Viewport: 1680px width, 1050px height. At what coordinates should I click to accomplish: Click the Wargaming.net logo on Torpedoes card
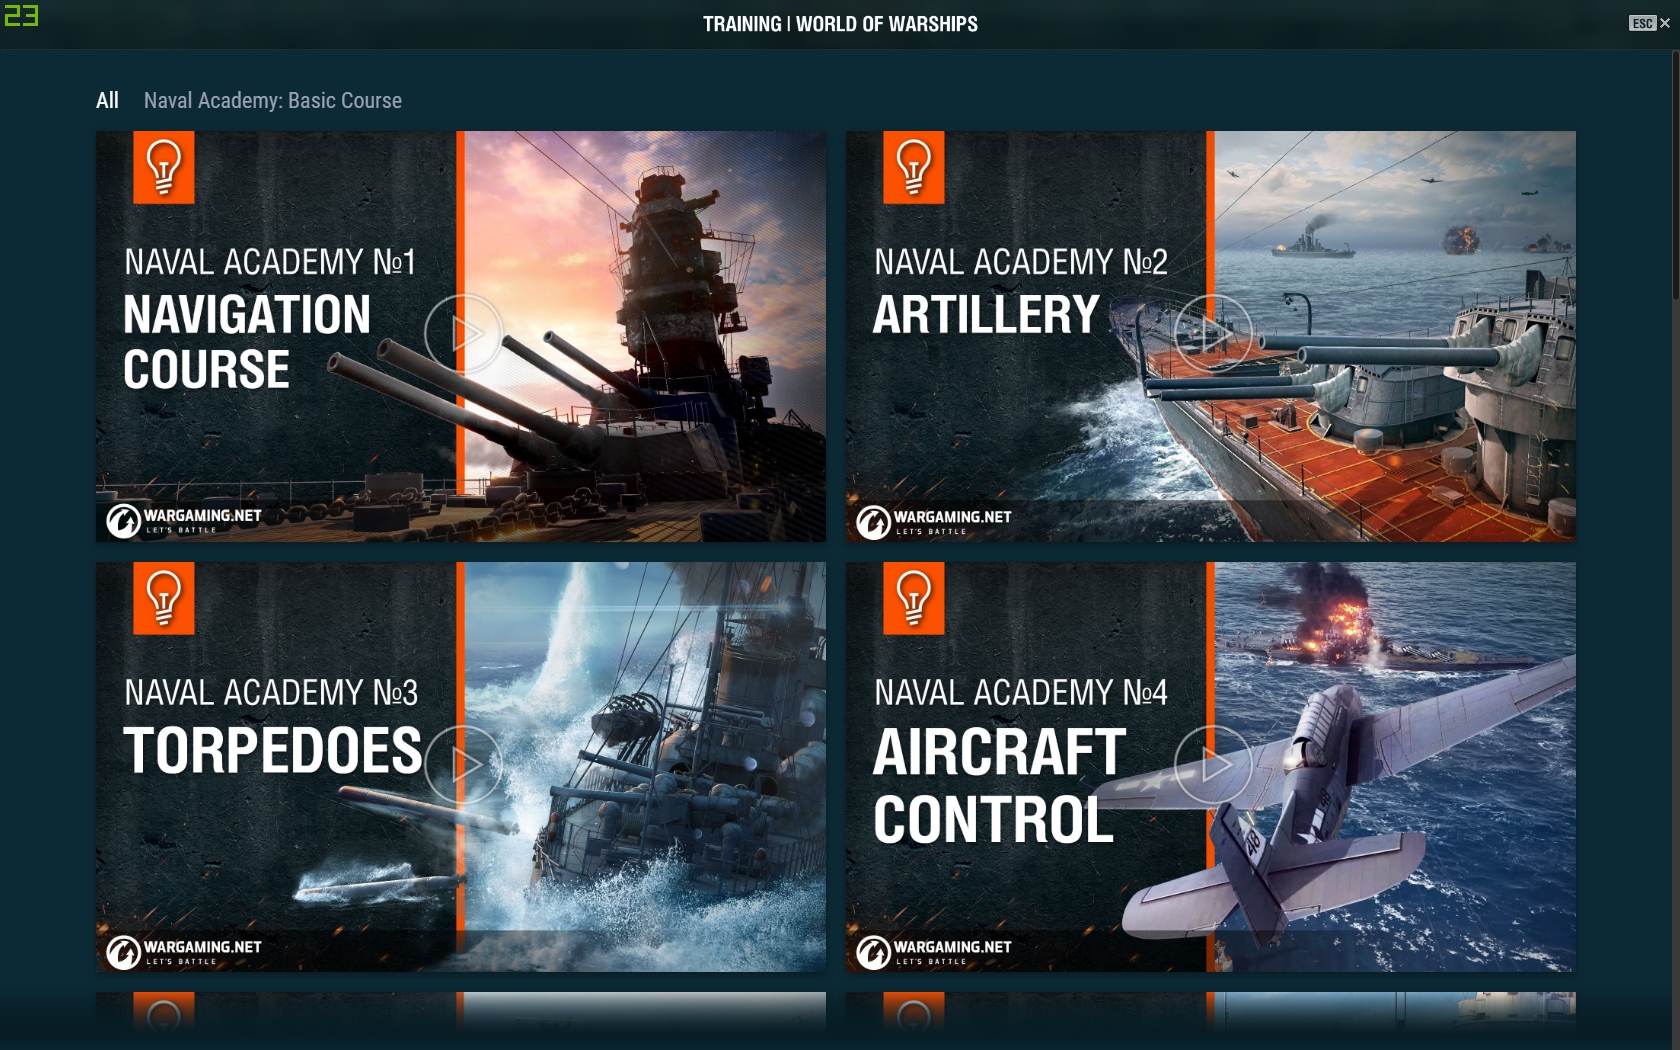(184, 951)
